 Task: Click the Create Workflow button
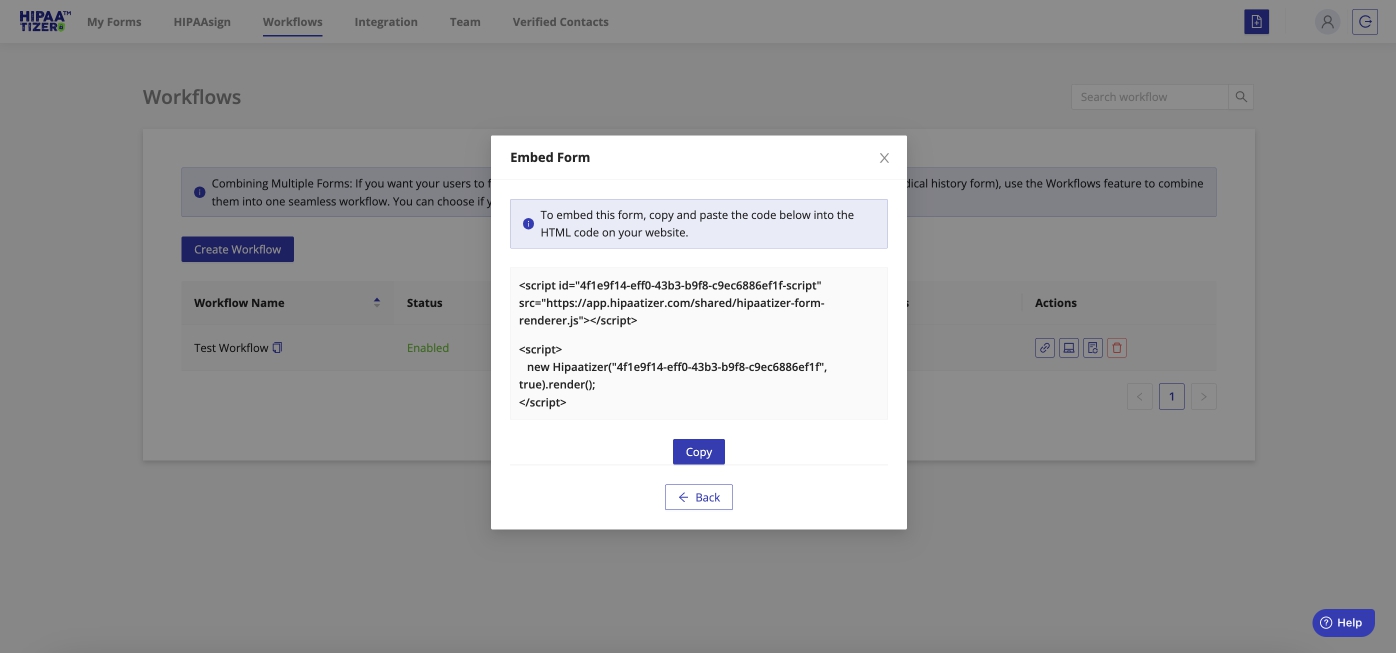(237, 249)
